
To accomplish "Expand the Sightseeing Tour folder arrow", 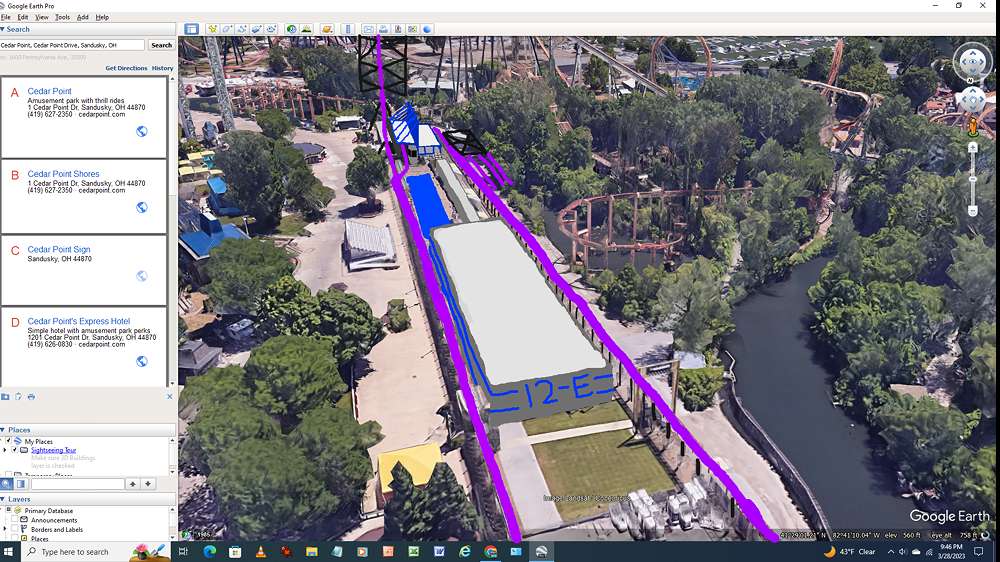I will coord(5,450).
